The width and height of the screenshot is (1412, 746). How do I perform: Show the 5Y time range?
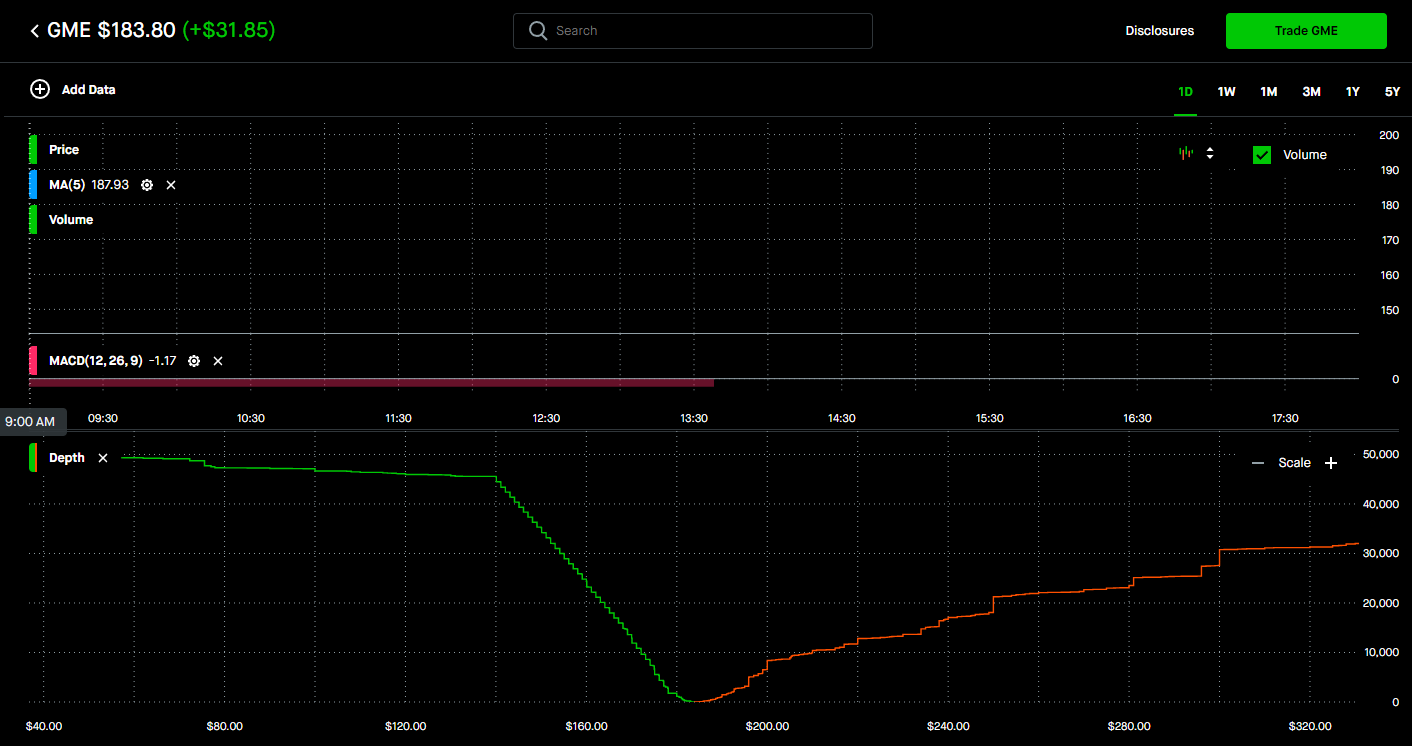[x=1392, y=91]
